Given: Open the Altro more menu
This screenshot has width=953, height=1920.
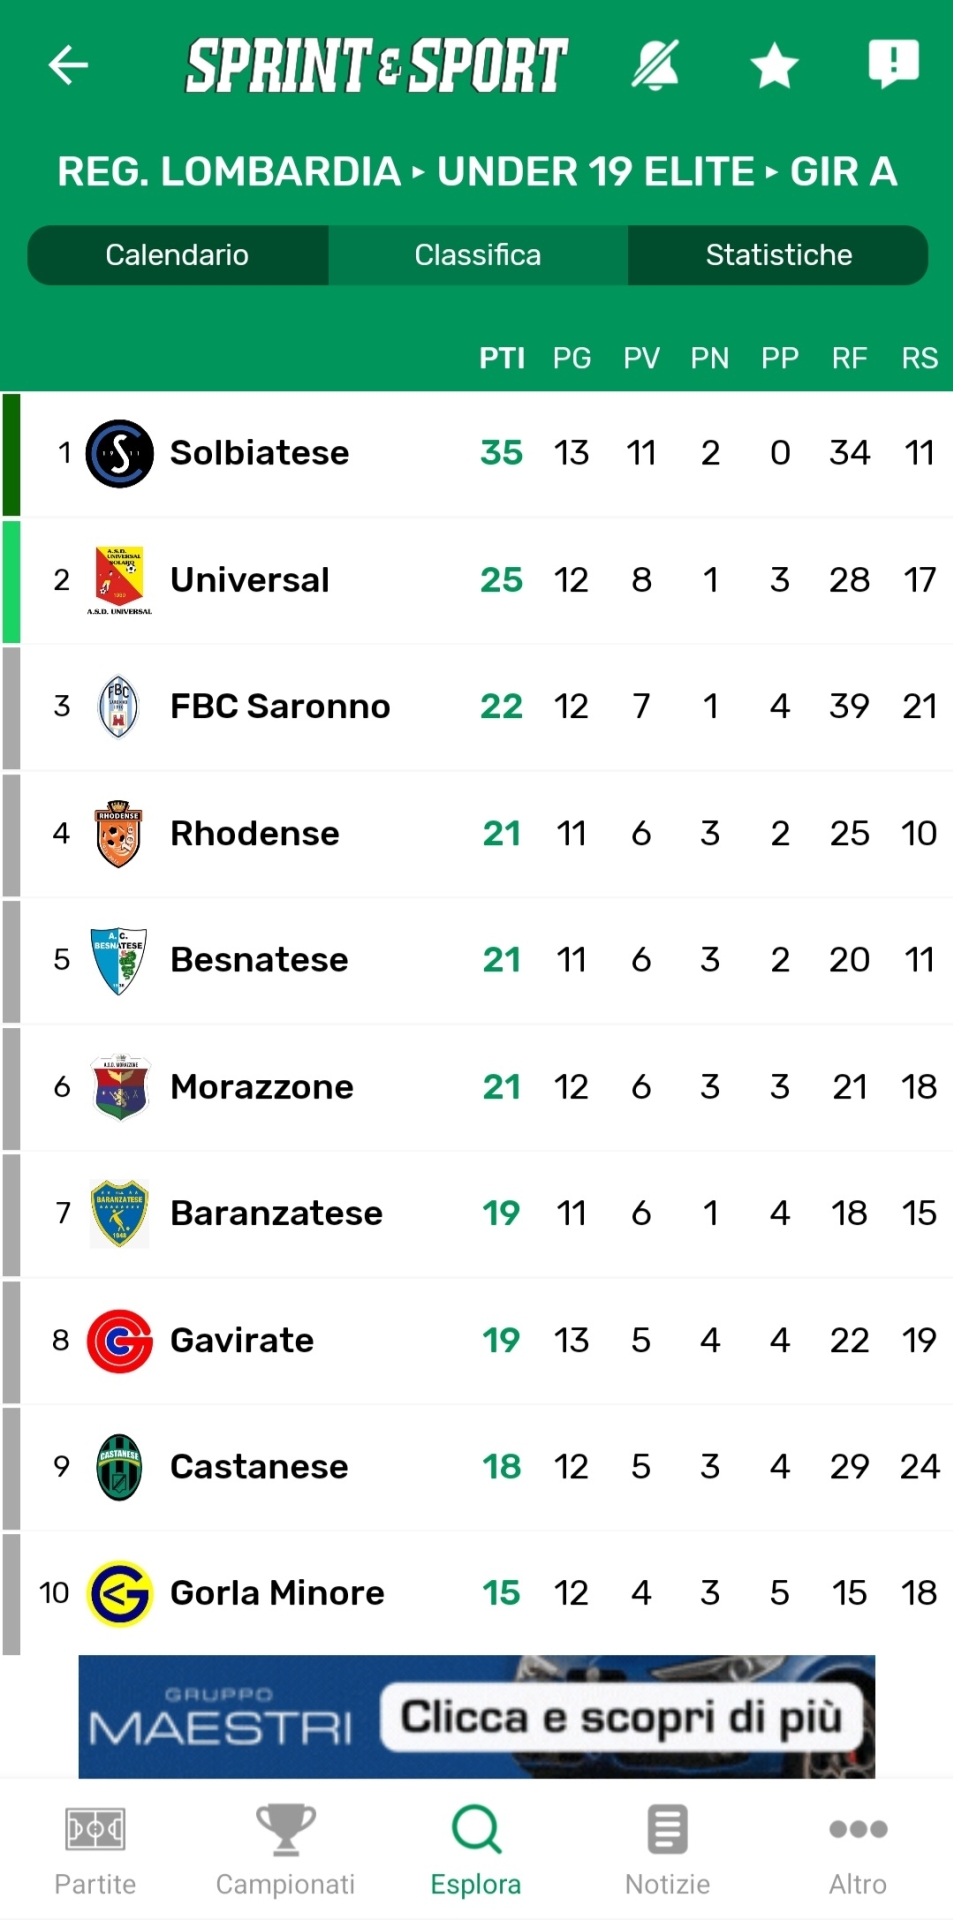Looking at the screenshot, I should point(858,1830).
